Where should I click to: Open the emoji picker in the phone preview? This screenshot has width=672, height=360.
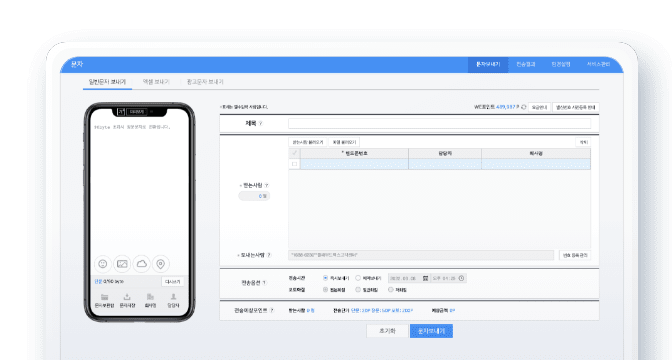103,264
